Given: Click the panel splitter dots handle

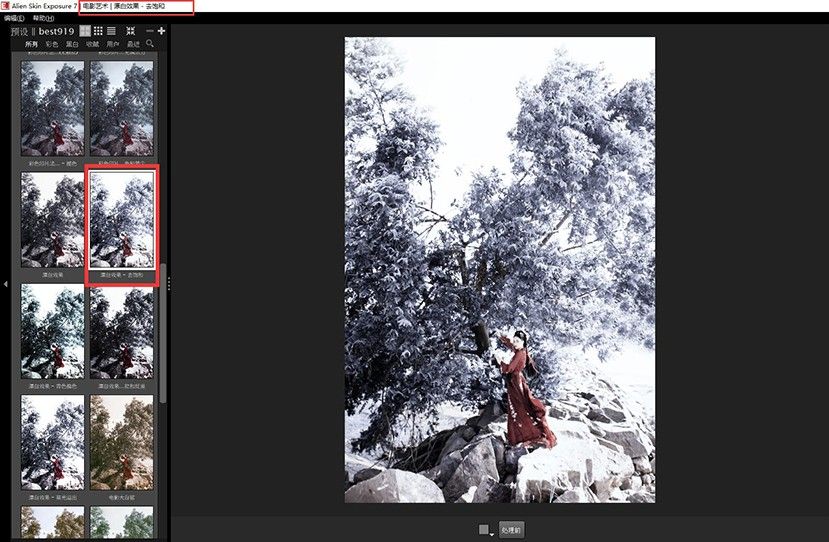Looking at the screenshot, I should click(x=169, y=284).
